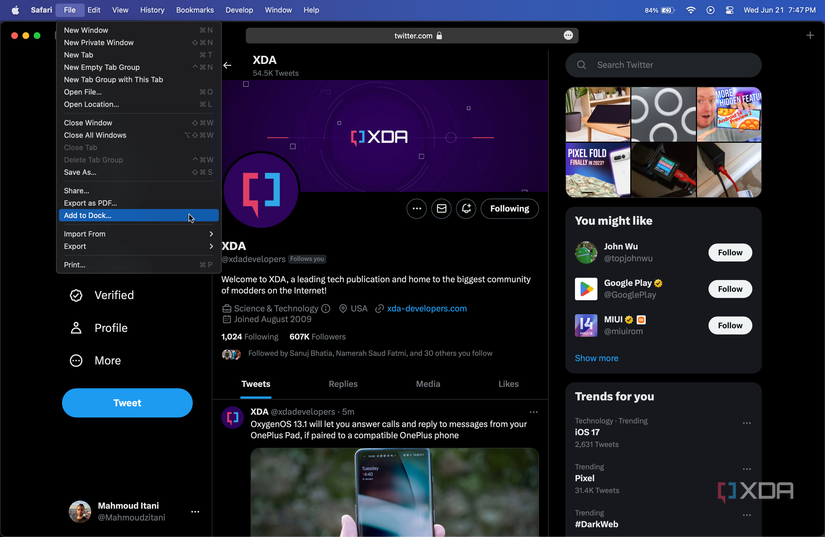Viewport: 825px width, 537px height.
Task: Select Add to Dock... from File menu
Action: [138, 216]
